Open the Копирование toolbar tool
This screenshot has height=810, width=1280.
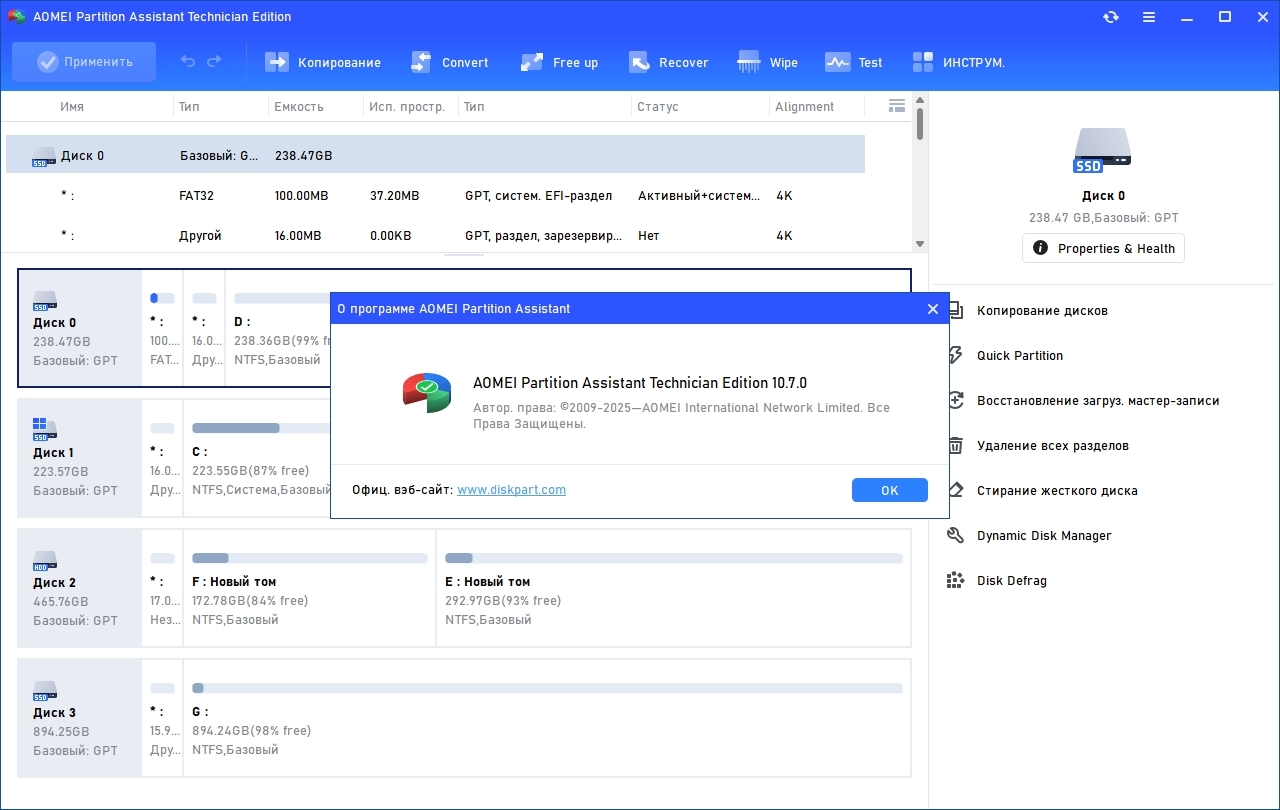(x=323, y=62)
